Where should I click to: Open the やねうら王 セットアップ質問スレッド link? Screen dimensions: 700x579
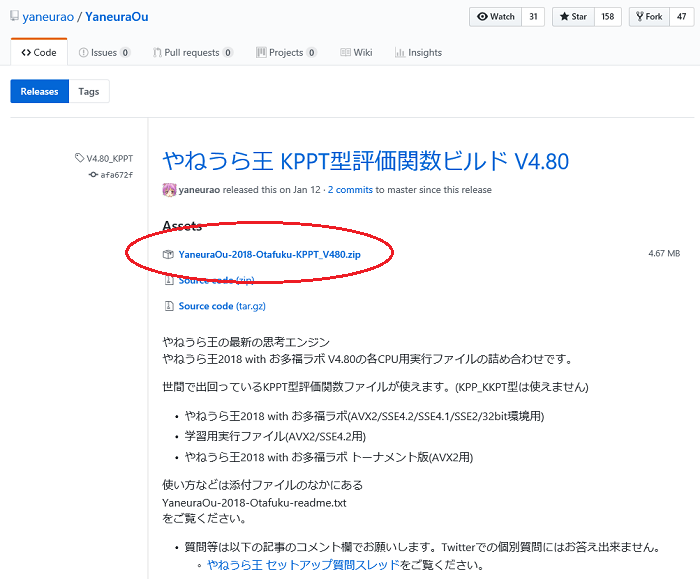pyautogui.click(x=304, y=565)
